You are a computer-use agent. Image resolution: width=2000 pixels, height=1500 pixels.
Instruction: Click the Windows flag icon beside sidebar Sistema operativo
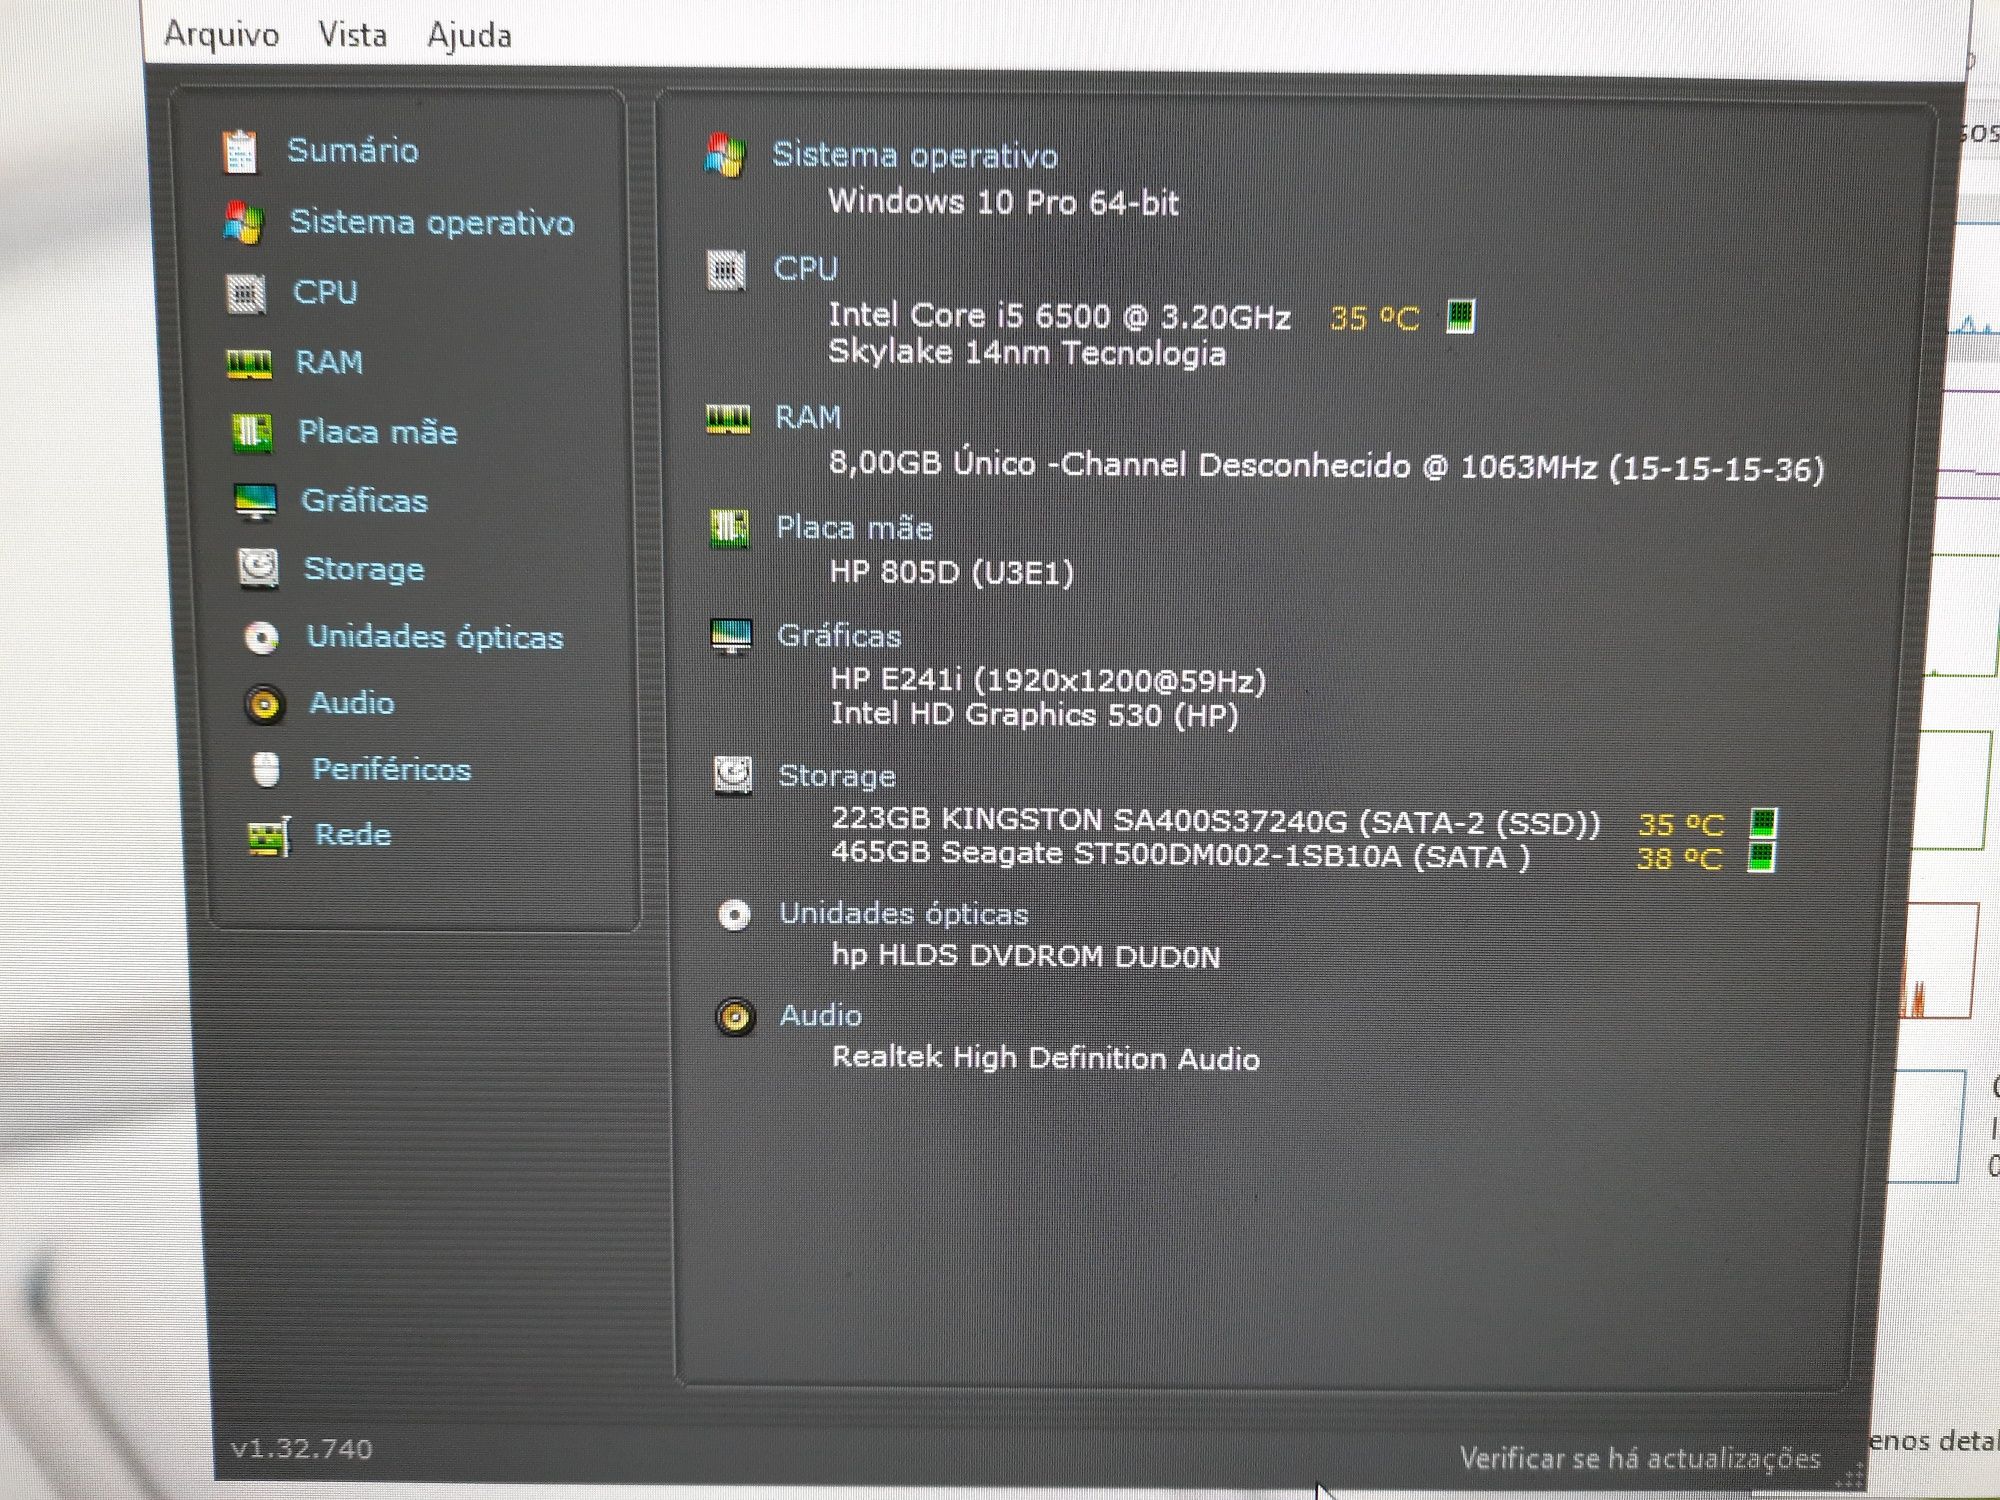243,222
